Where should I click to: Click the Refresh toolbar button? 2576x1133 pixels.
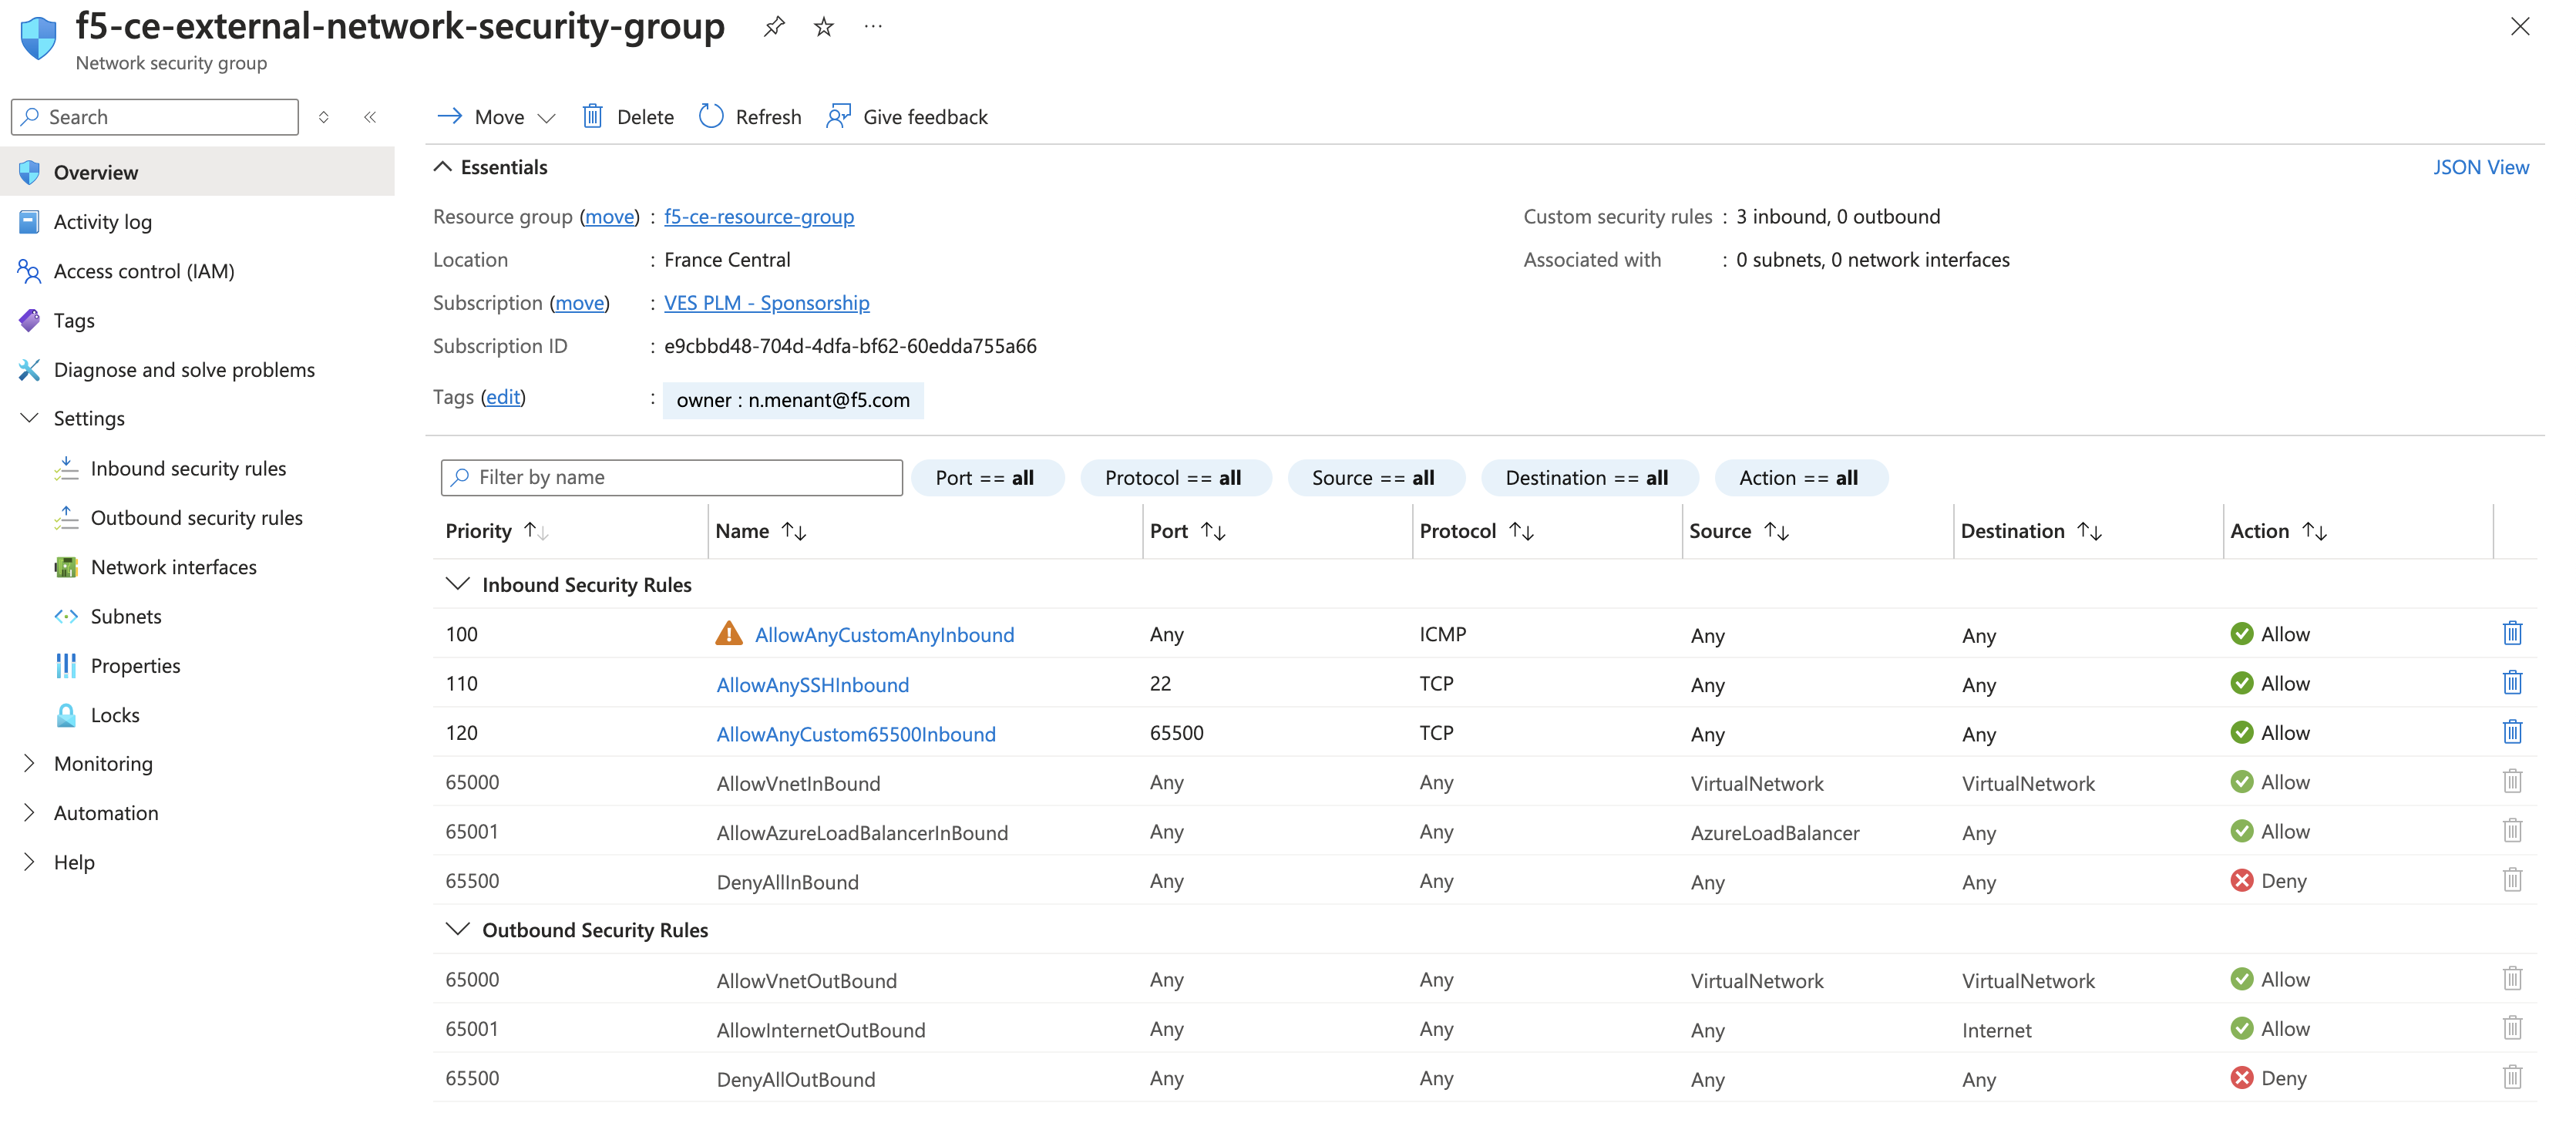[750, 117]
